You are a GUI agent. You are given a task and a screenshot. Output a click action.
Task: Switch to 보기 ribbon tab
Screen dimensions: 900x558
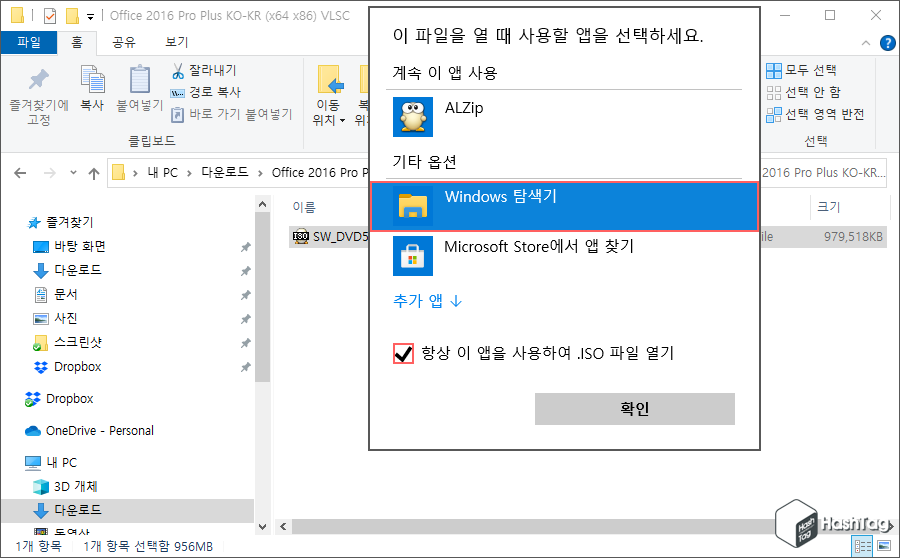point(176,42)
